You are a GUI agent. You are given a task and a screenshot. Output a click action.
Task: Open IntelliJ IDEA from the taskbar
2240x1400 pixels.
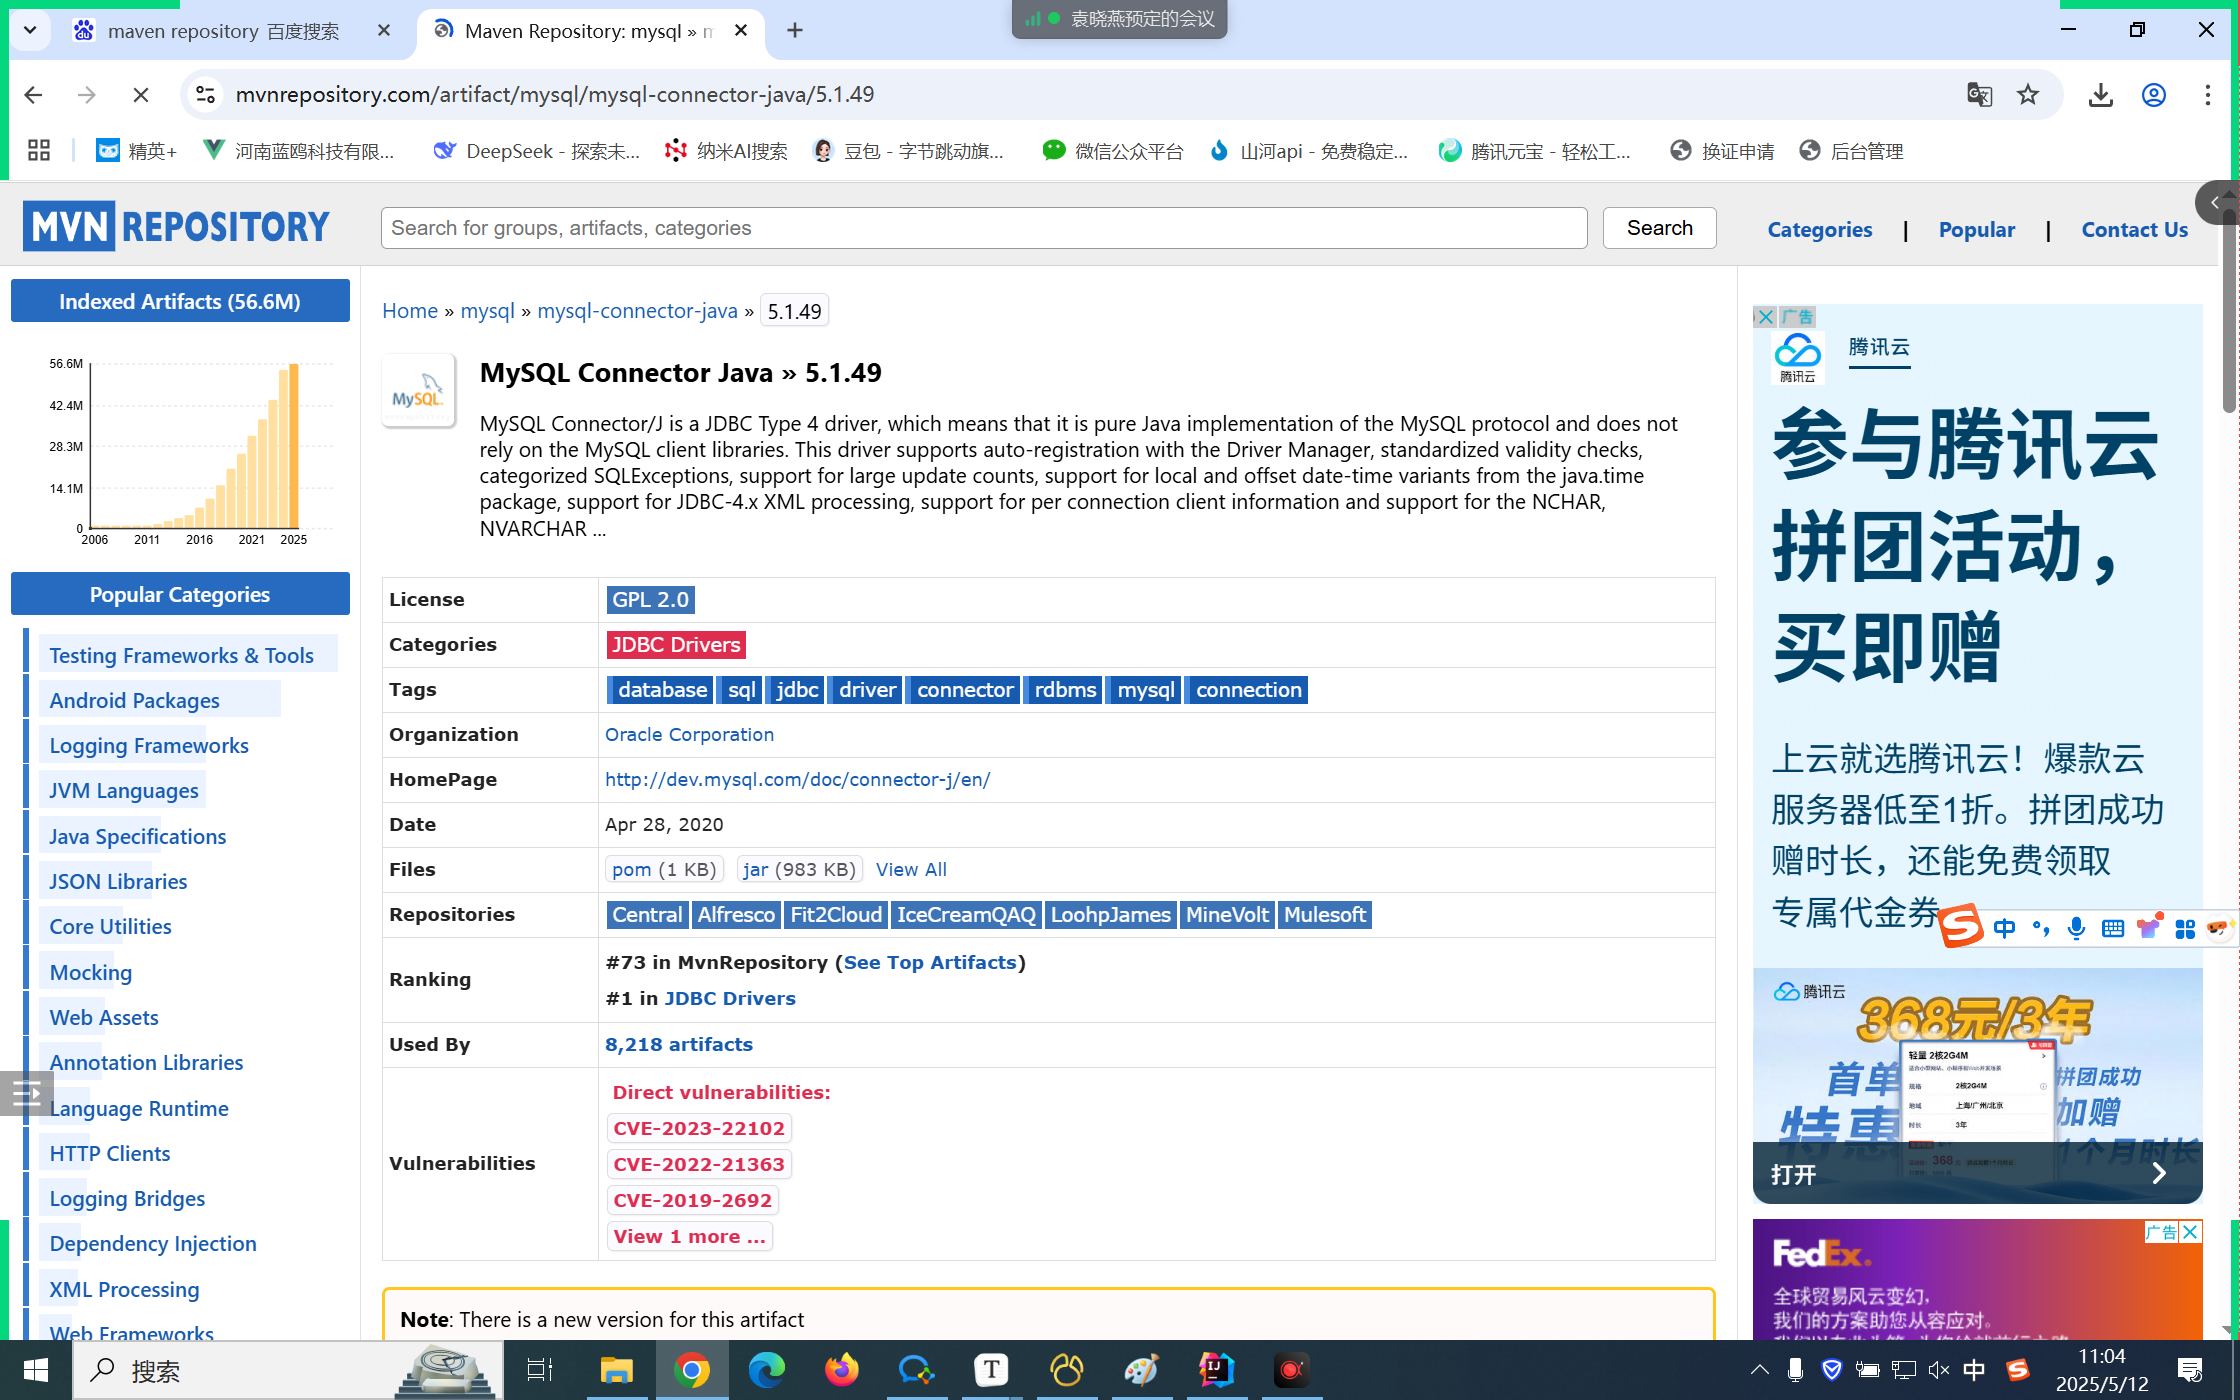(x=1216, y=1369)
